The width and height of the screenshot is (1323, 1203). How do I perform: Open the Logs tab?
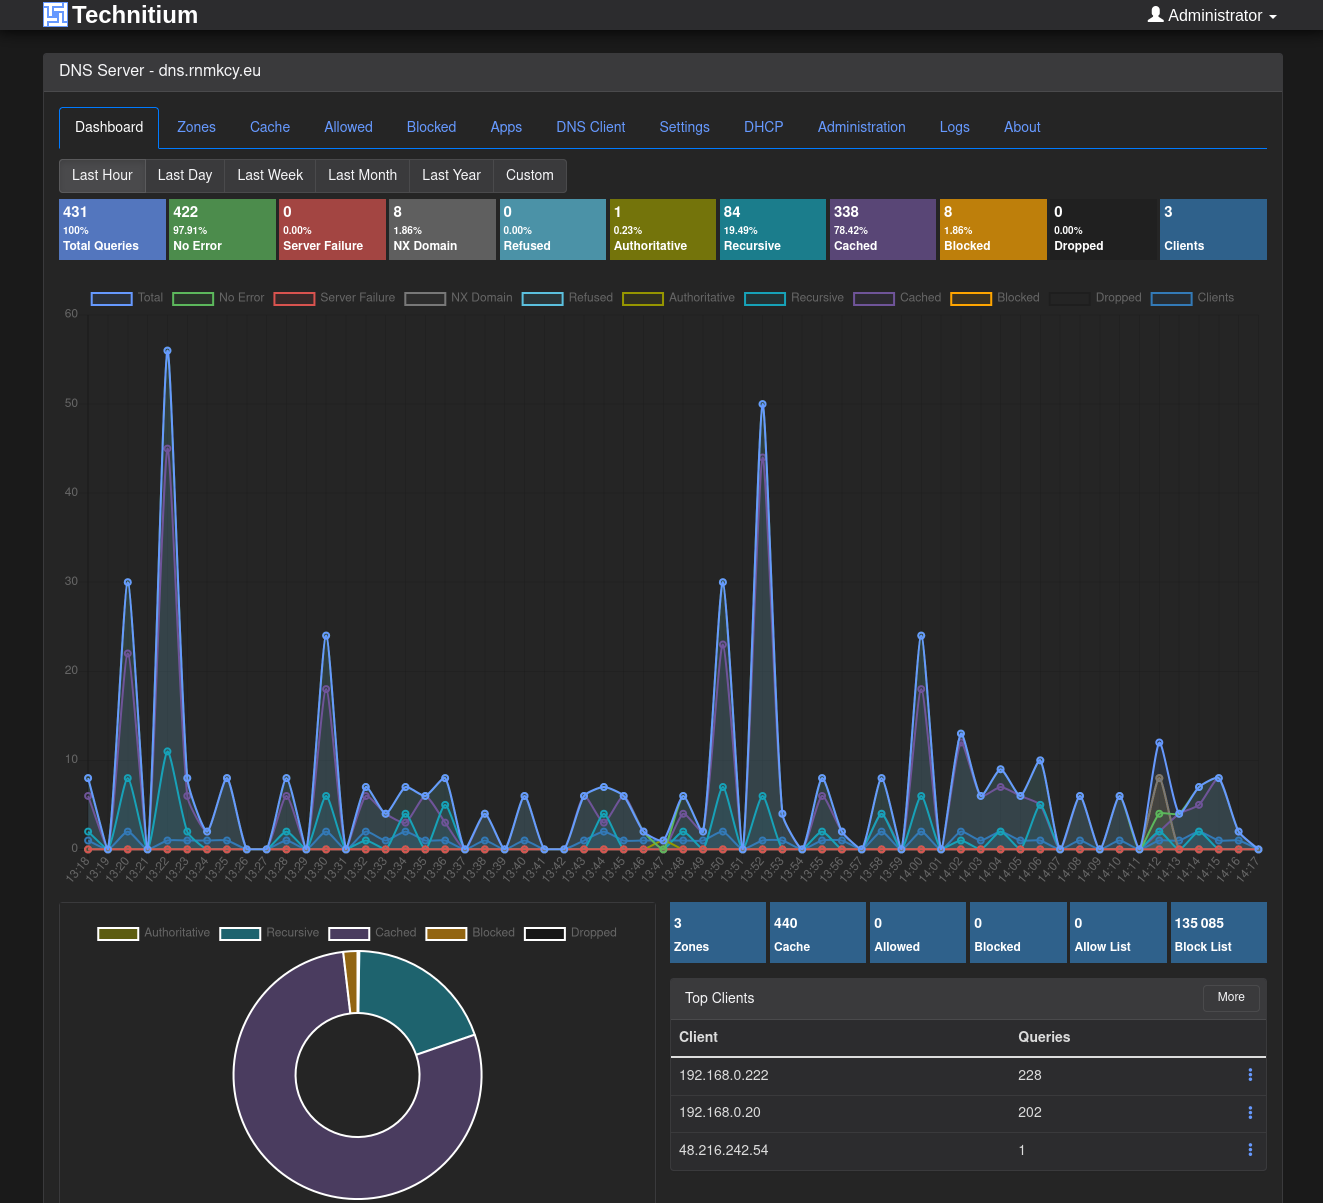[x=954, y=127]
